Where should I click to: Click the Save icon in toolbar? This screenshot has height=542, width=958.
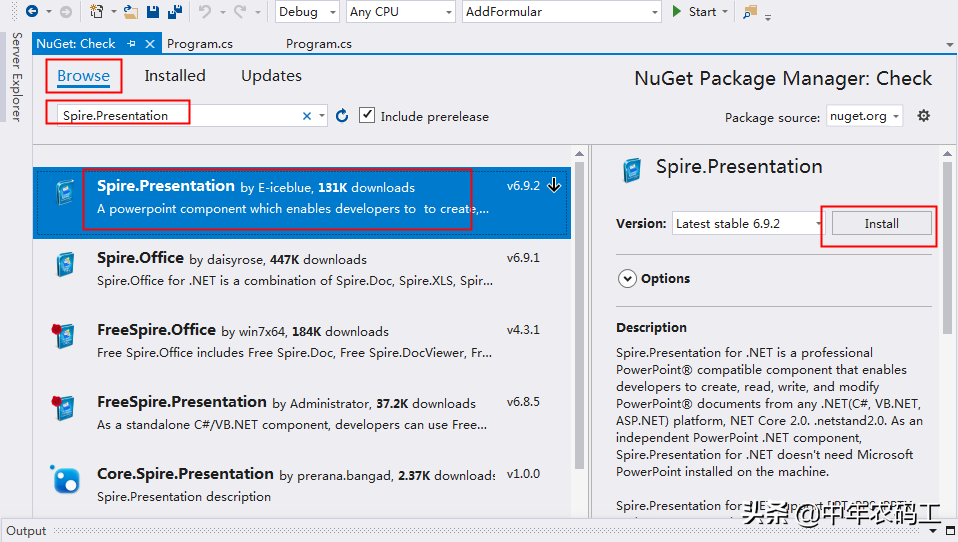[x=153, y=12]
